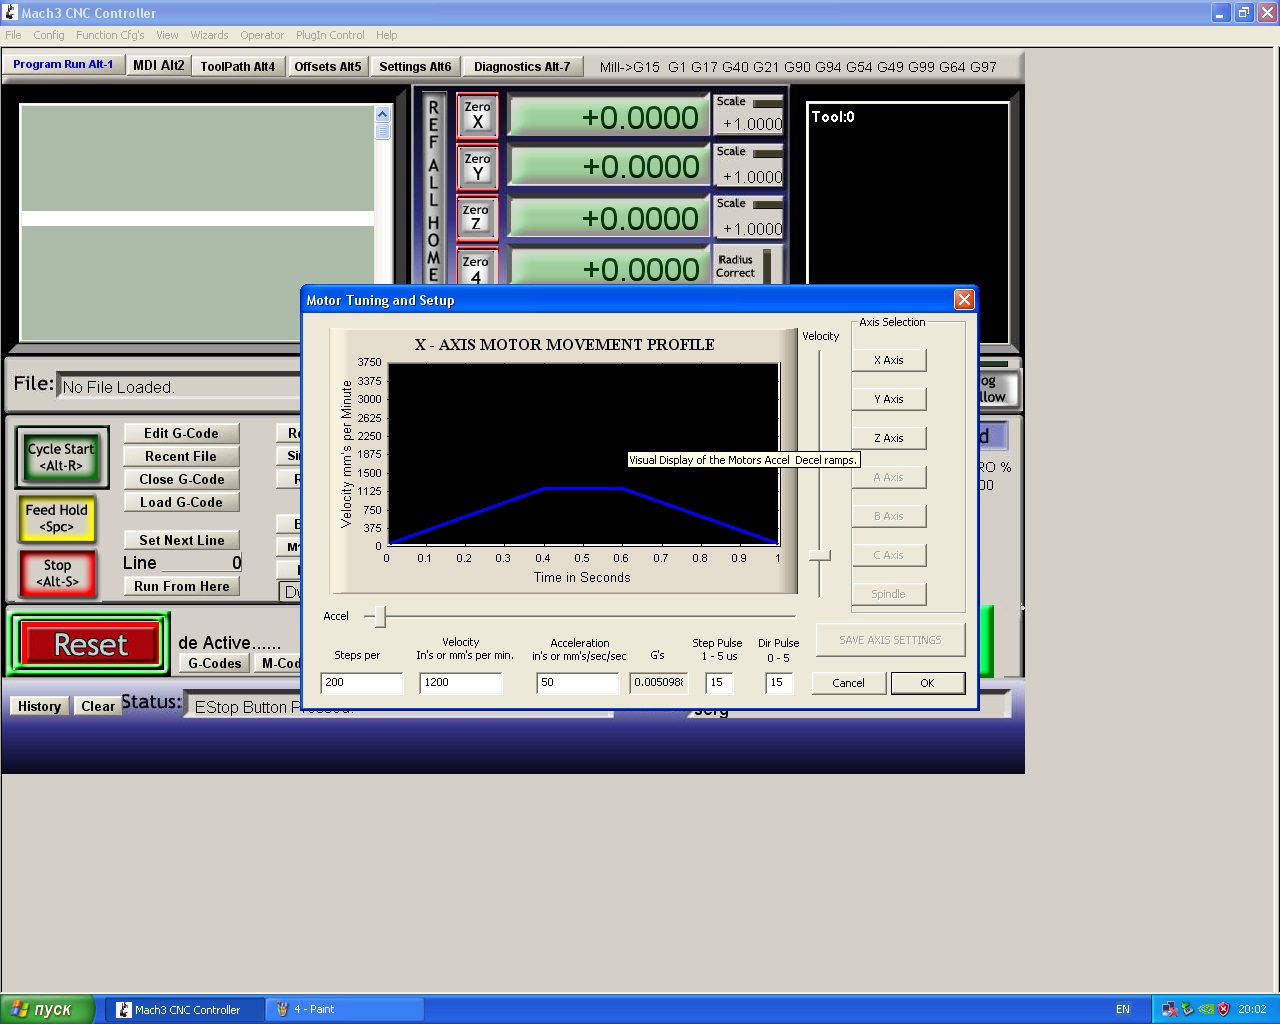Click the Step Pulse input field

click(719, 683)
